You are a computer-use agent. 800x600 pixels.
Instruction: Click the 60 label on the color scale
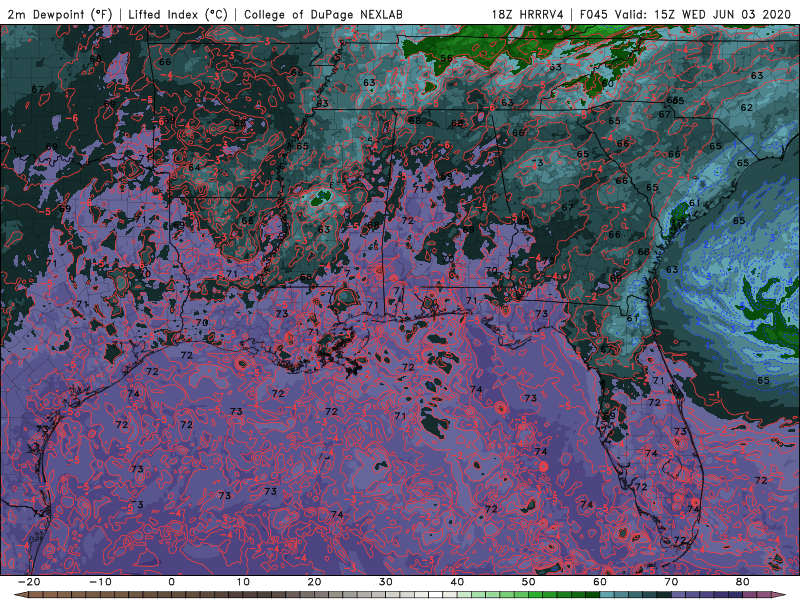pos(600,582)
